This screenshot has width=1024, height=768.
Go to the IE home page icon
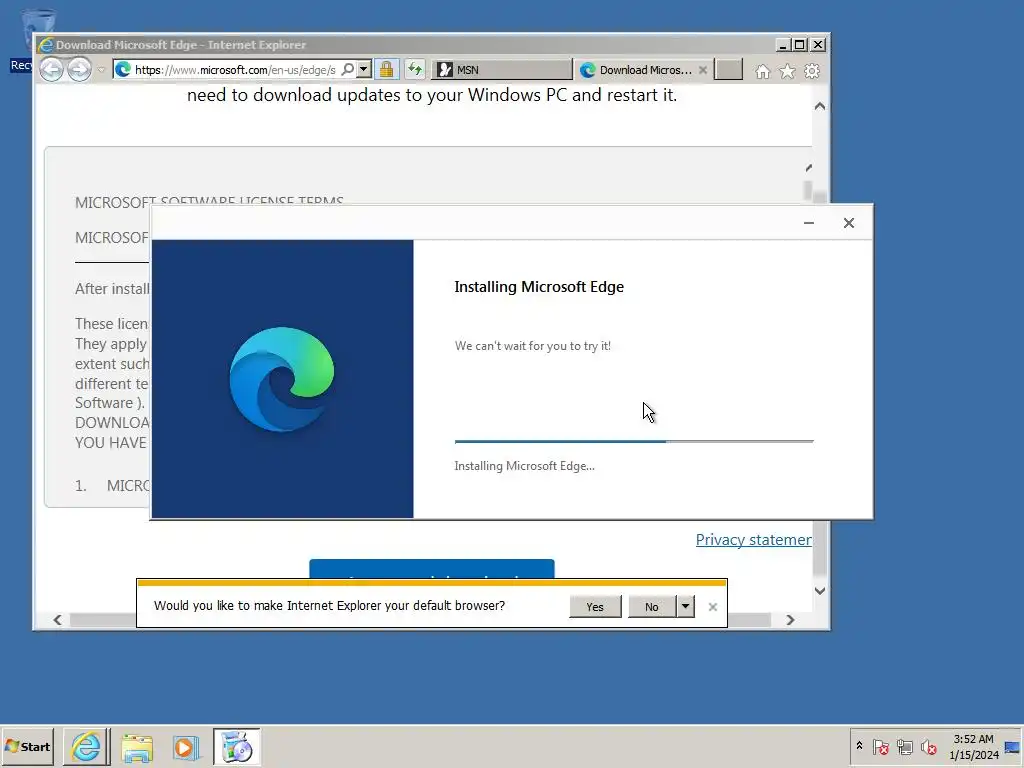coord(763,71)
